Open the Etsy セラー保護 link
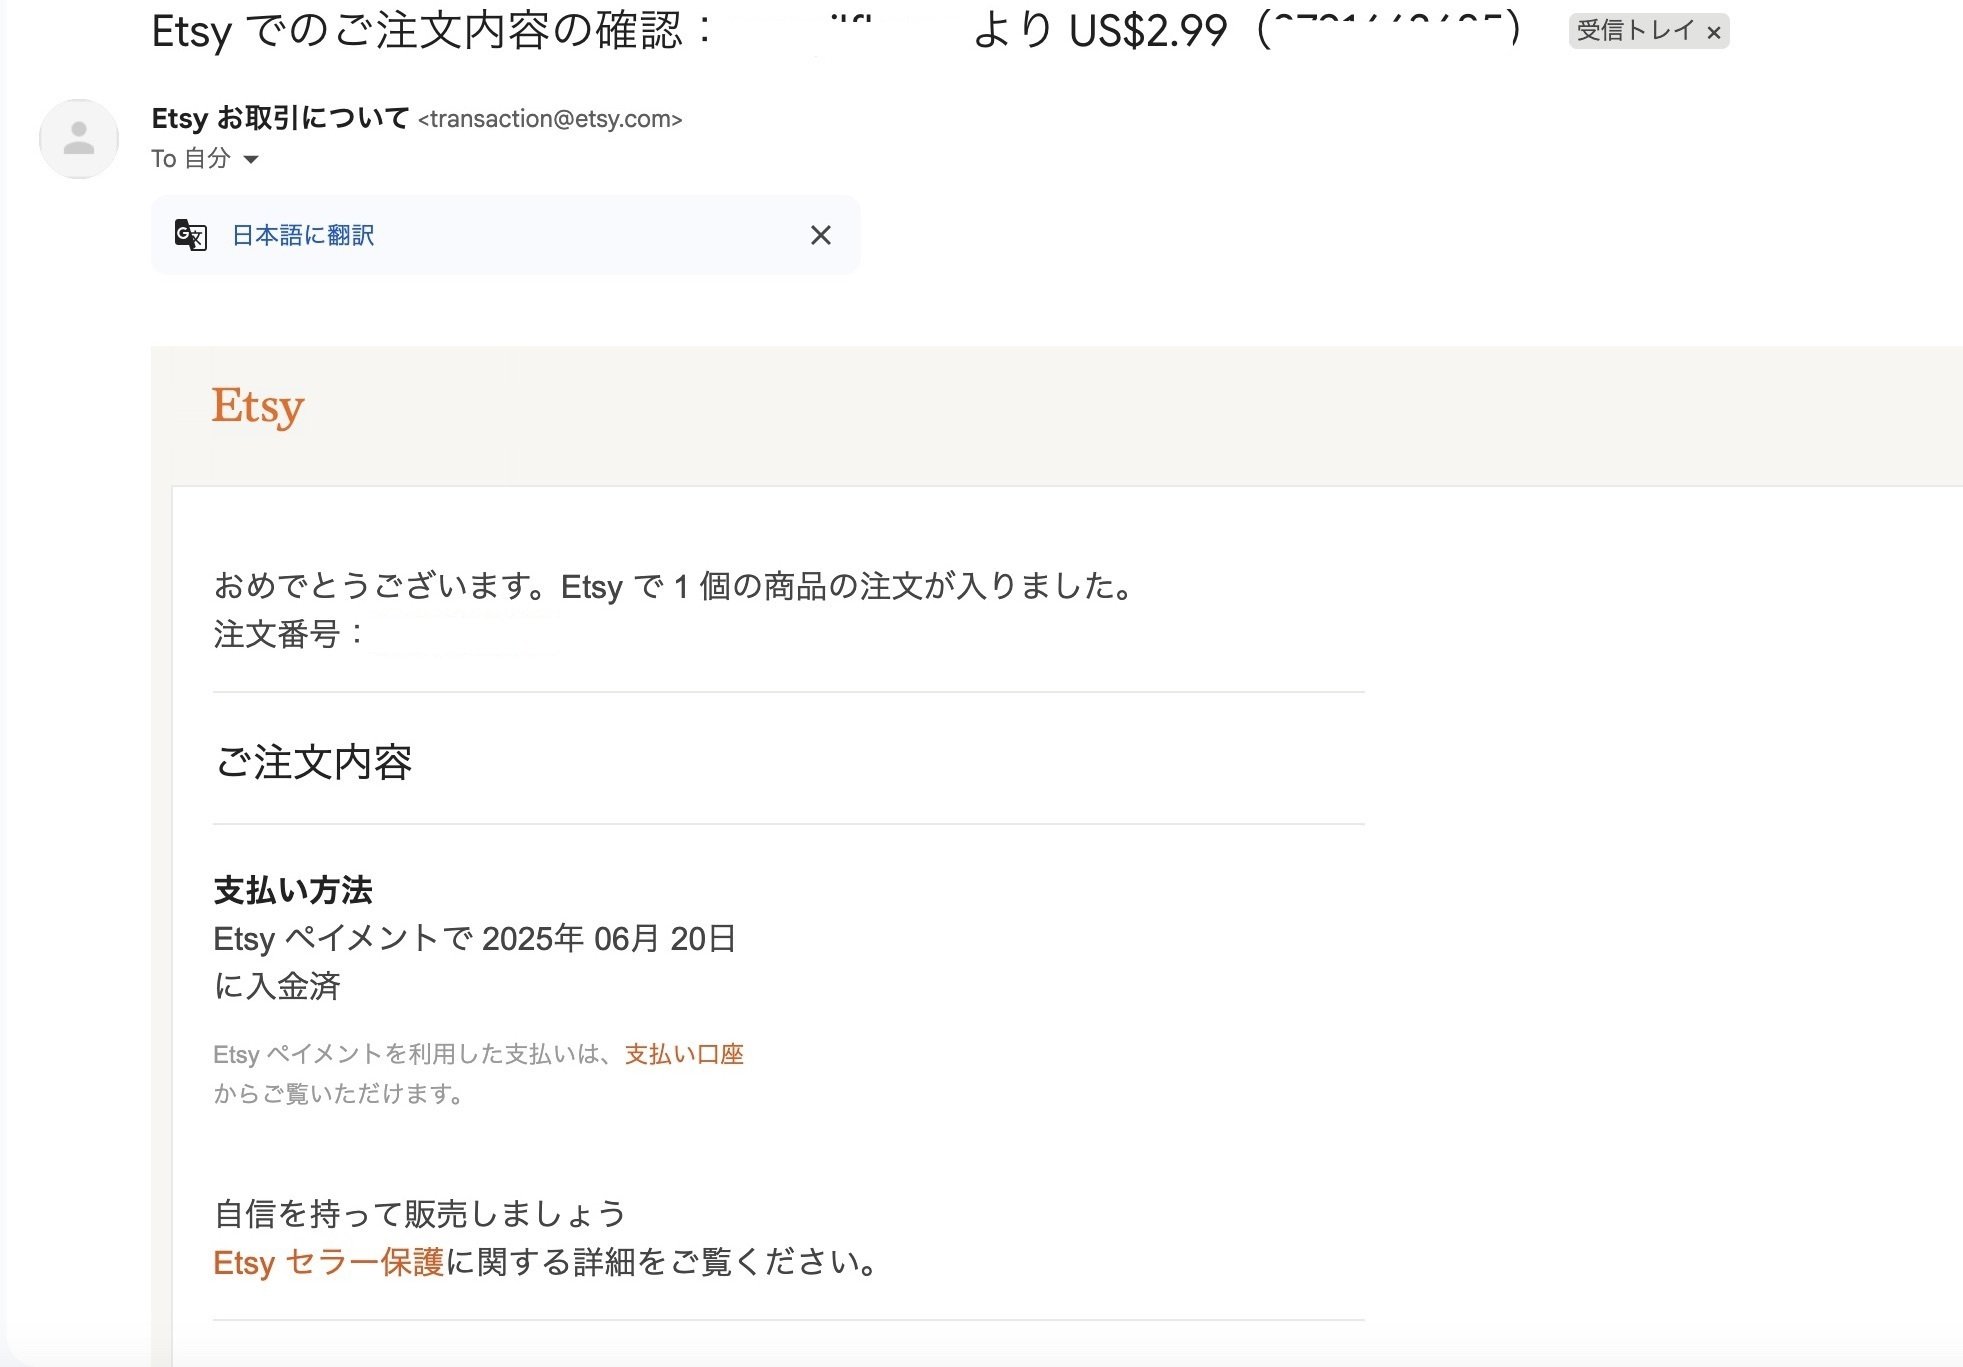This screenshot has width=1963, height=1367. pyautogui.click(x=328, y=1262)
